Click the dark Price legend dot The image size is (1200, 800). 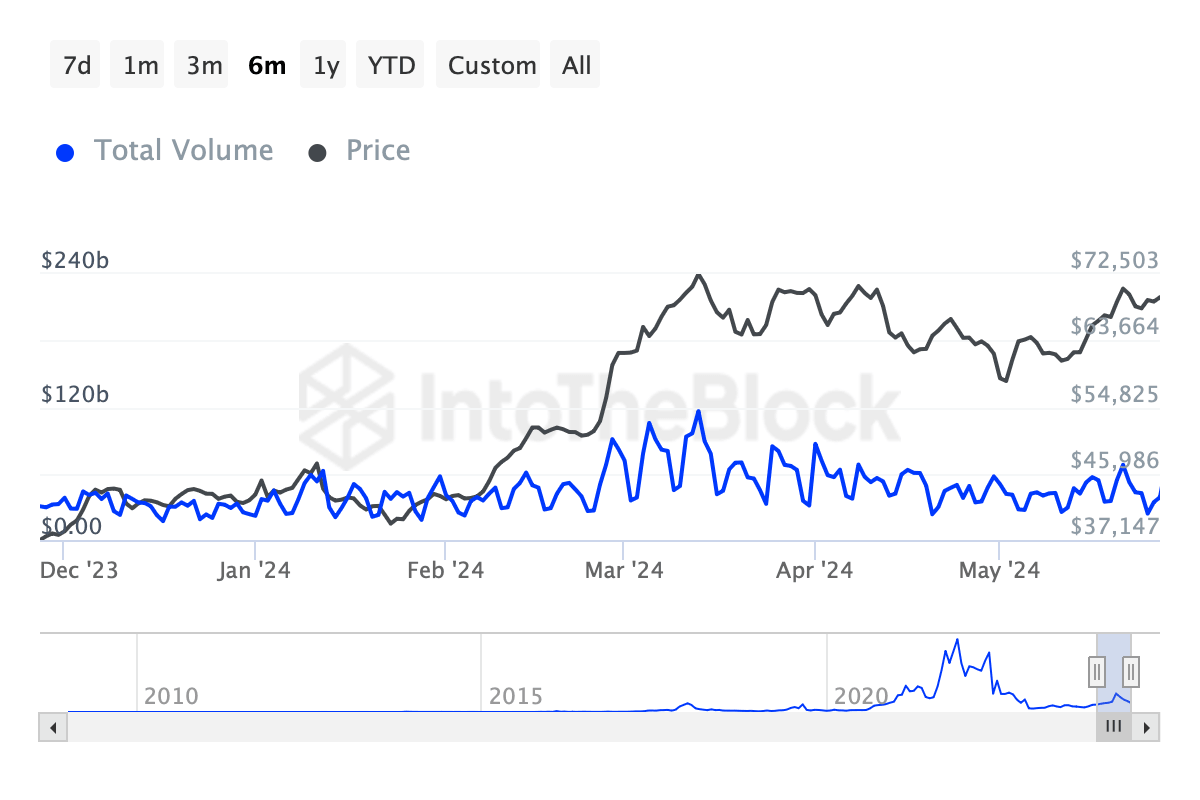coord(318,153)
